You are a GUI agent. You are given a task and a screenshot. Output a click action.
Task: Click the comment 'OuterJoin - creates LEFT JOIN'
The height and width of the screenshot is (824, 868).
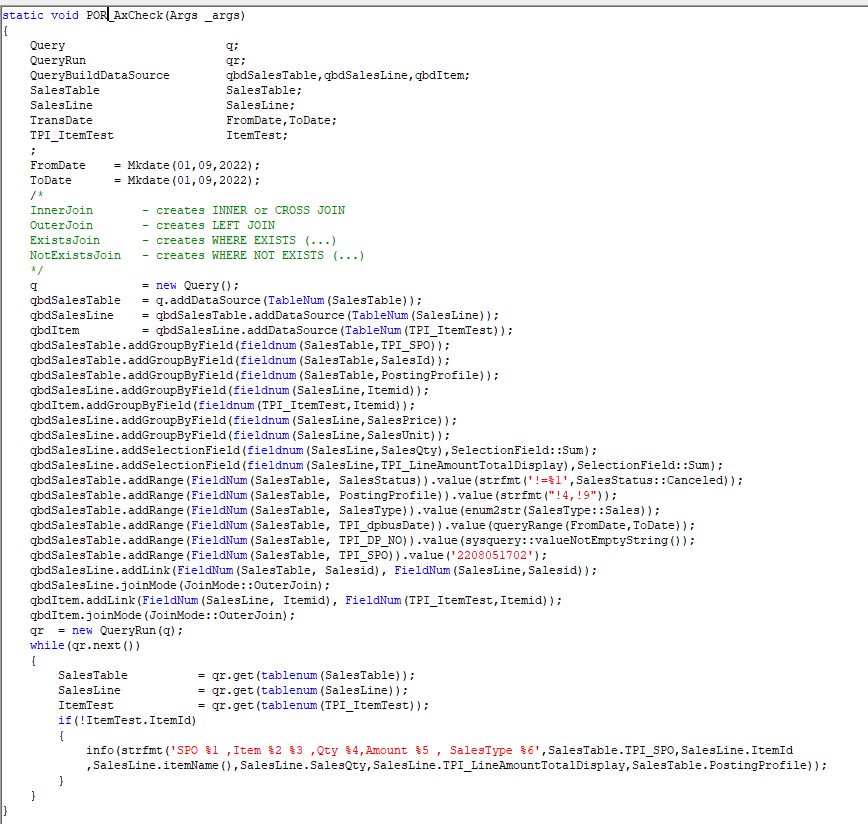tap(153, 225)
